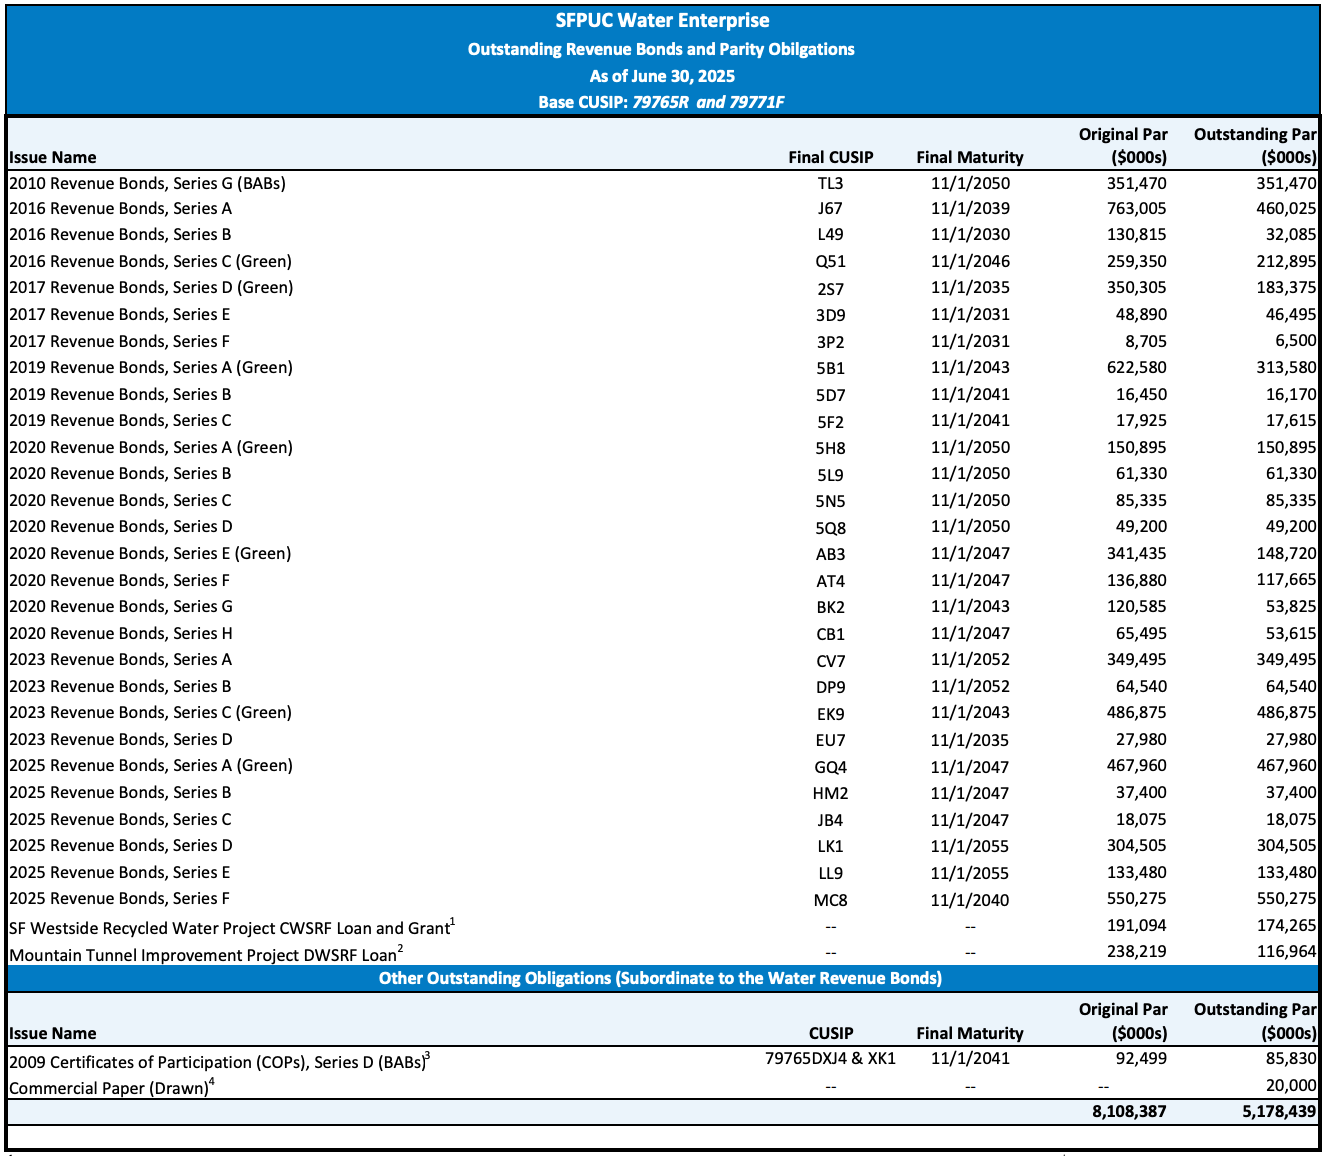Click the Commercial Paper (Drawn) row name
The width and height of the screenshot is (1326, 1156).
pyautogui.click(x=112, y=1087)
